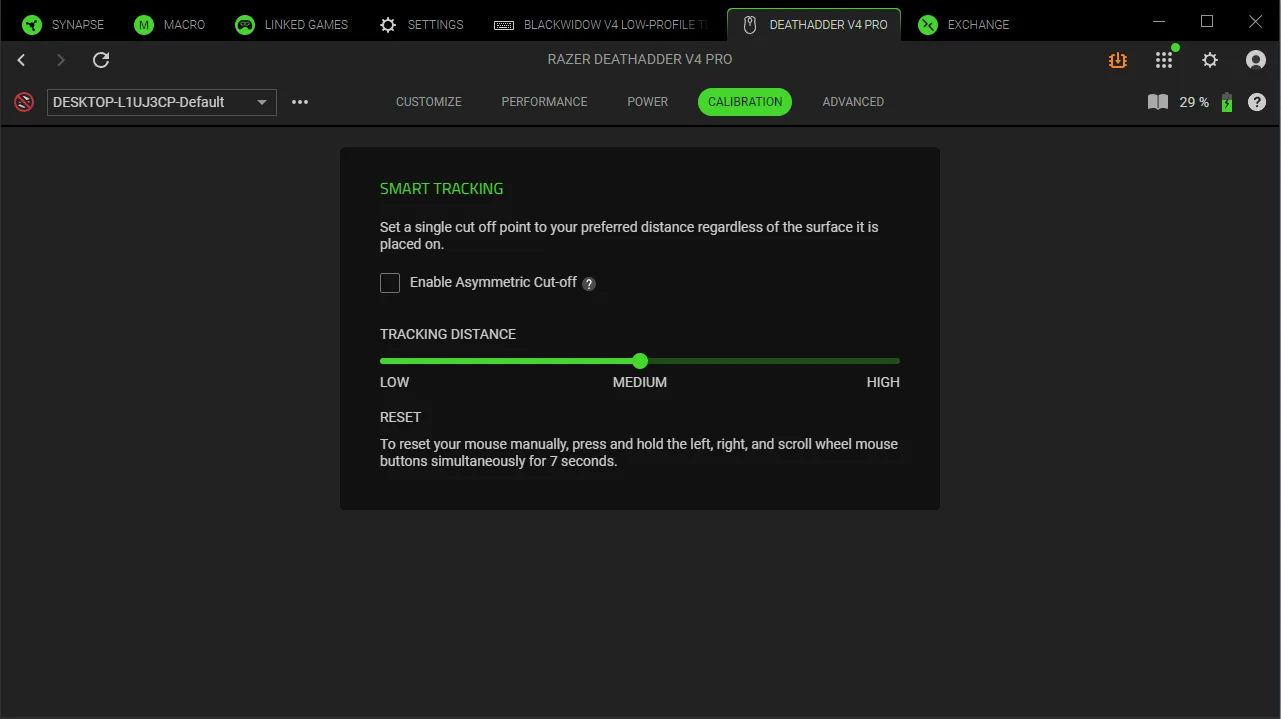The image size is (1281, 719).
Task: Click the Synapse logo icon
Action: coord(32,25)
